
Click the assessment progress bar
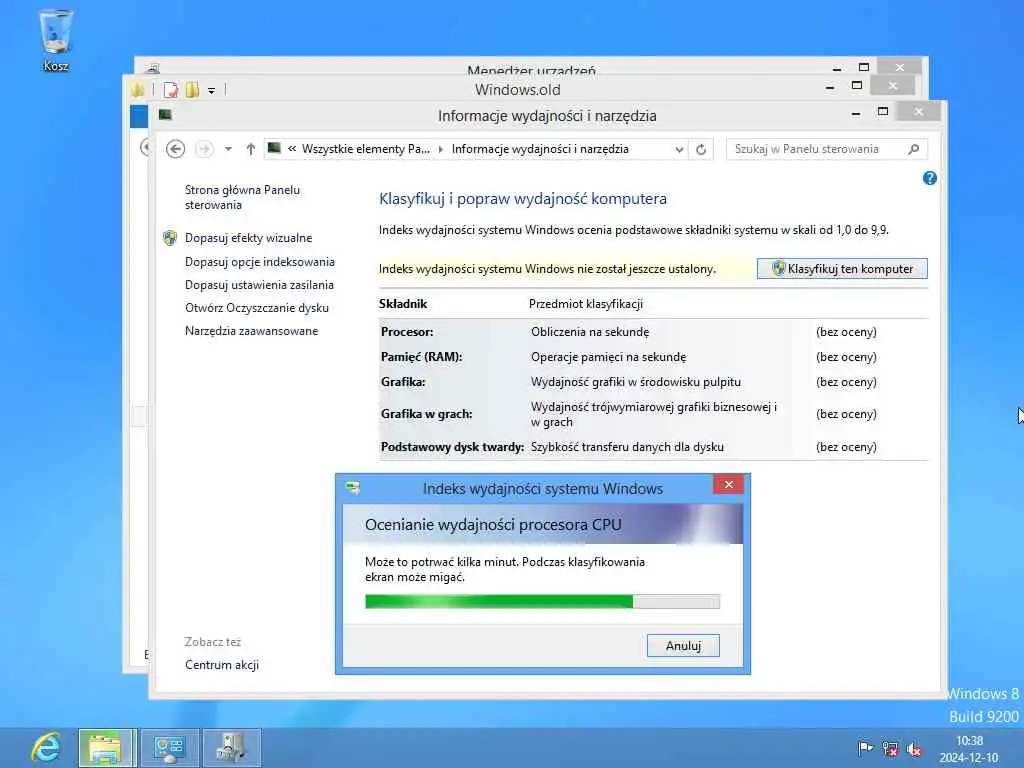(x=543, y=601)
